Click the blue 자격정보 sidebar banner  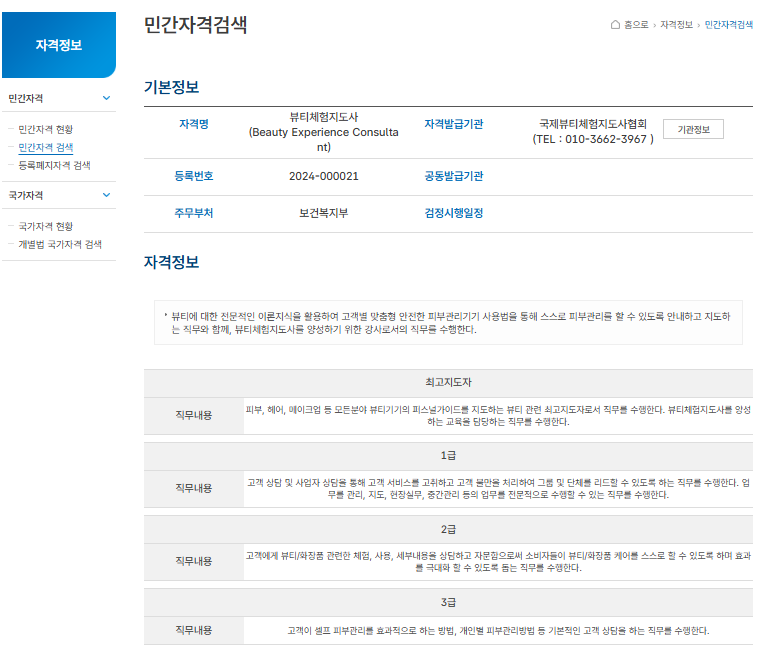tap(59, 45)
